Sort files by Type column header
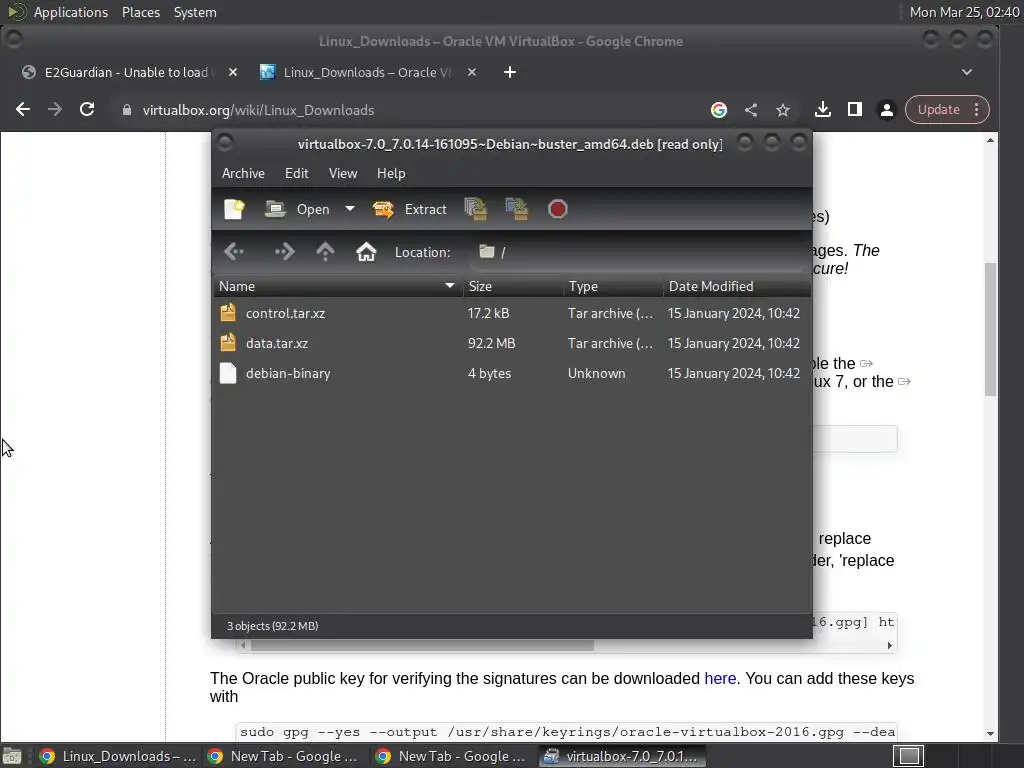 (613, 286)
